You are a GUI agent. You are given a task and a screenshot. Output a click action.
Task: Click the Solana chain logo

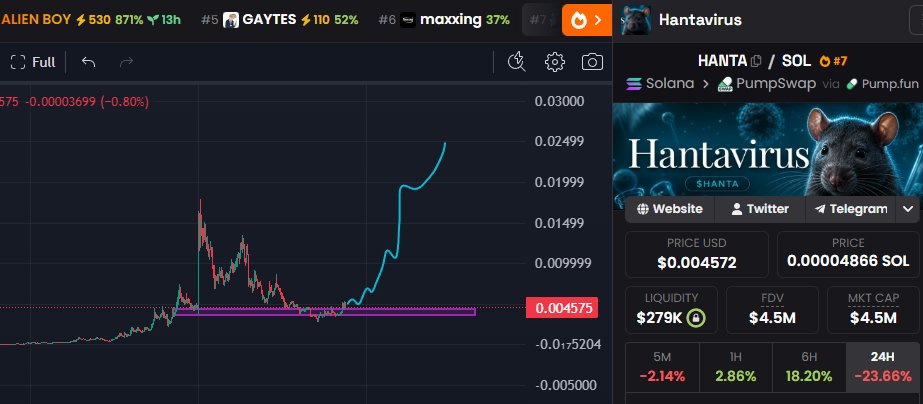coord(634,84)
